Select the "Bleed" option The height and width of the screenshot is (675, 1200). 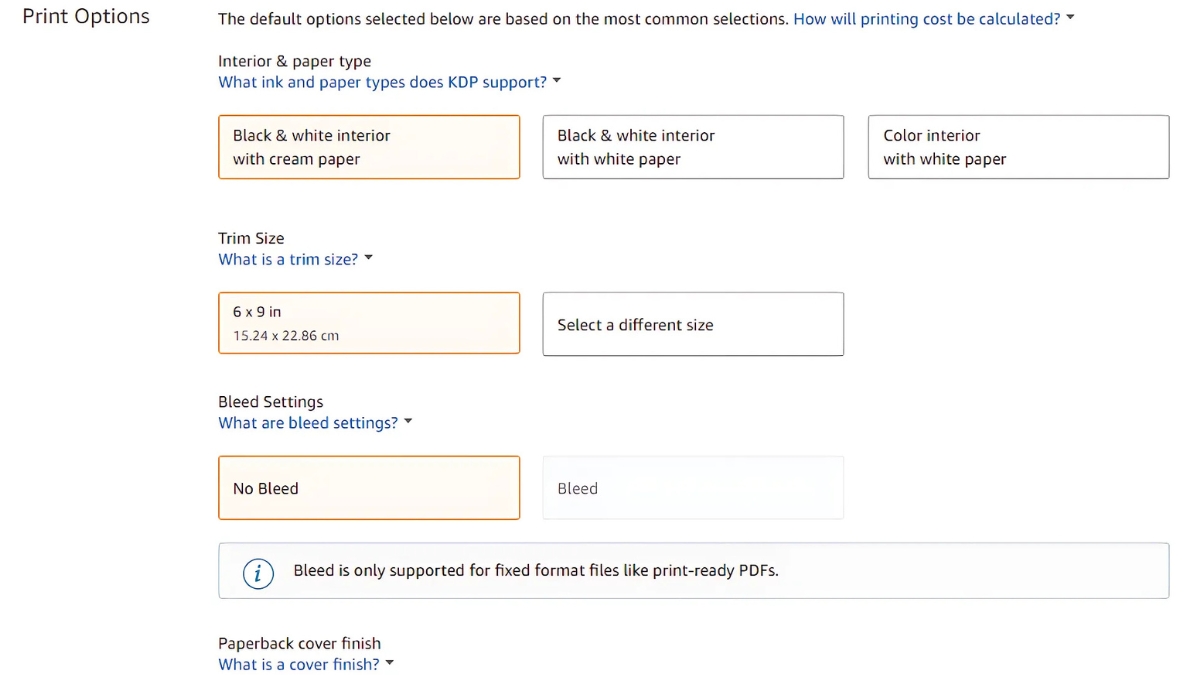pyautogui.click(x=693, y=487)
